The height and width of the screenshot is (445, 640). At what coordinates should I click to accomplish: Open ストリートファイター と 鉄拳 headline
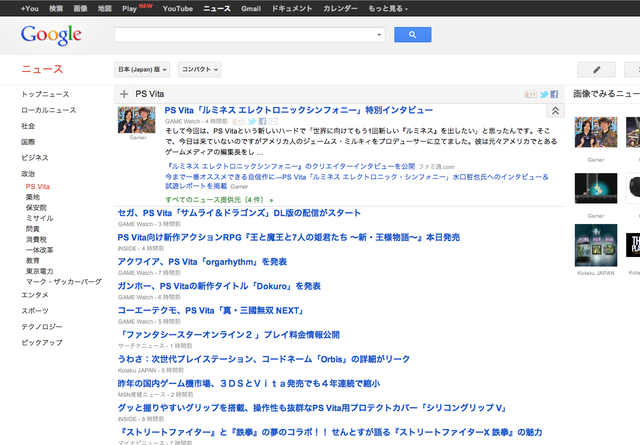(x=330, y=432)
